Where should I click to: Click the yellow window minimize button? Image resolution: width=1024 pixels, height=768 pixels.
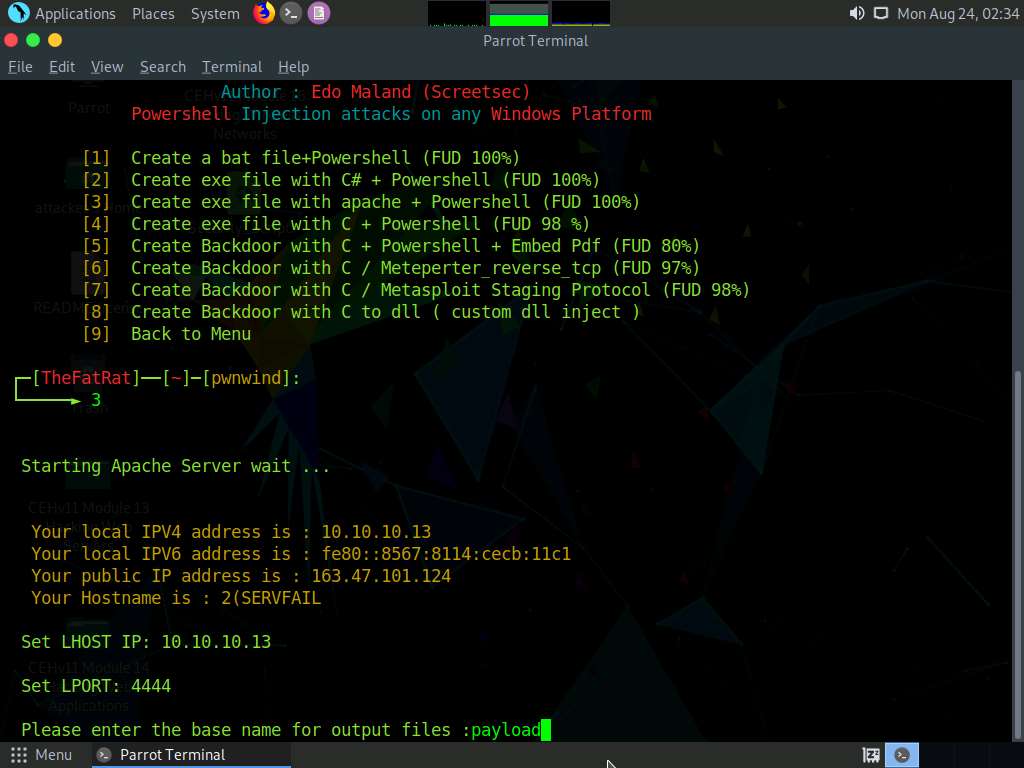(55, 40)
